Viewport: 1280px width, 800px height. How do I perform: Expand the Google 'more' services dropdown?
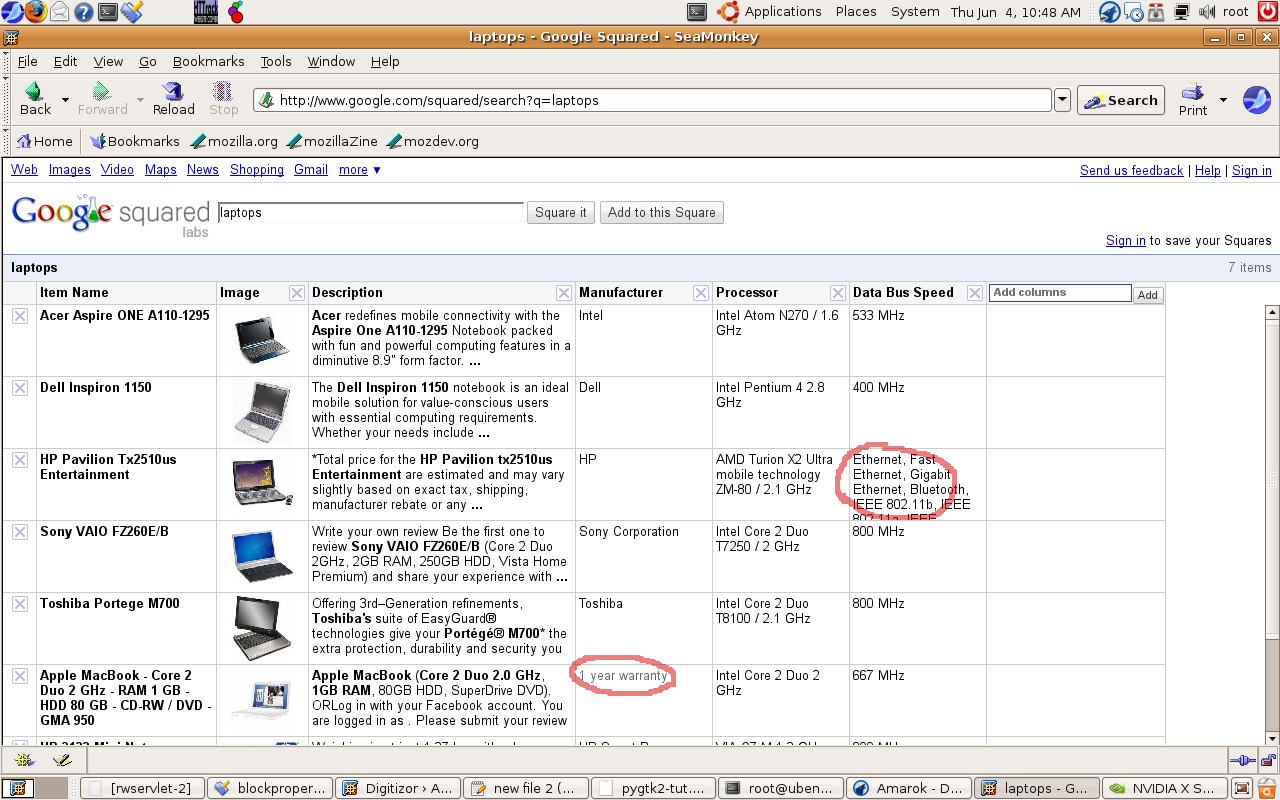360,170
